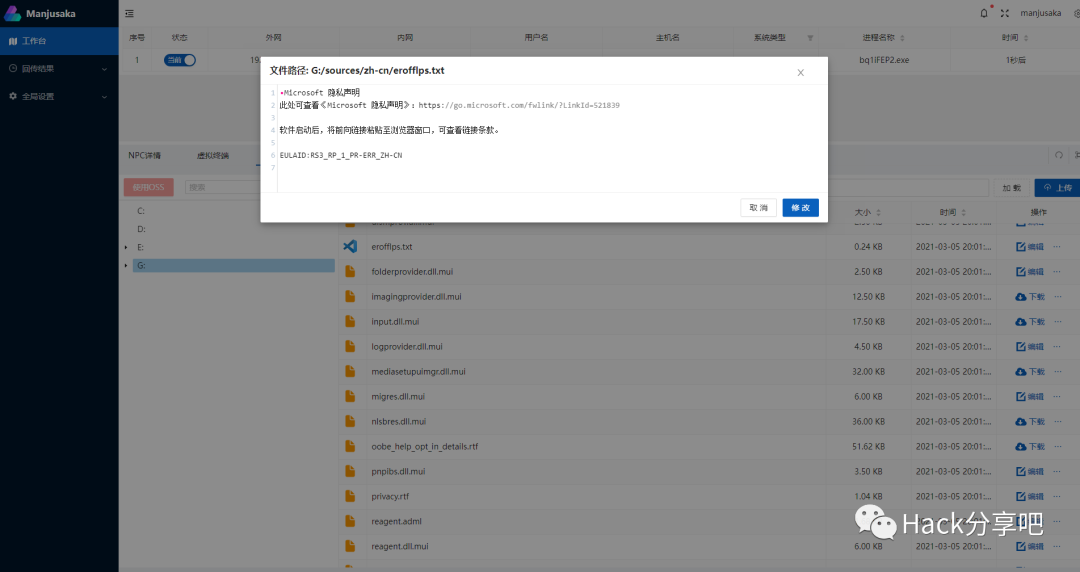Sort the agent table by 时间 column
The height and width of the screenshot is (572, 1080).
point(1026,38)
